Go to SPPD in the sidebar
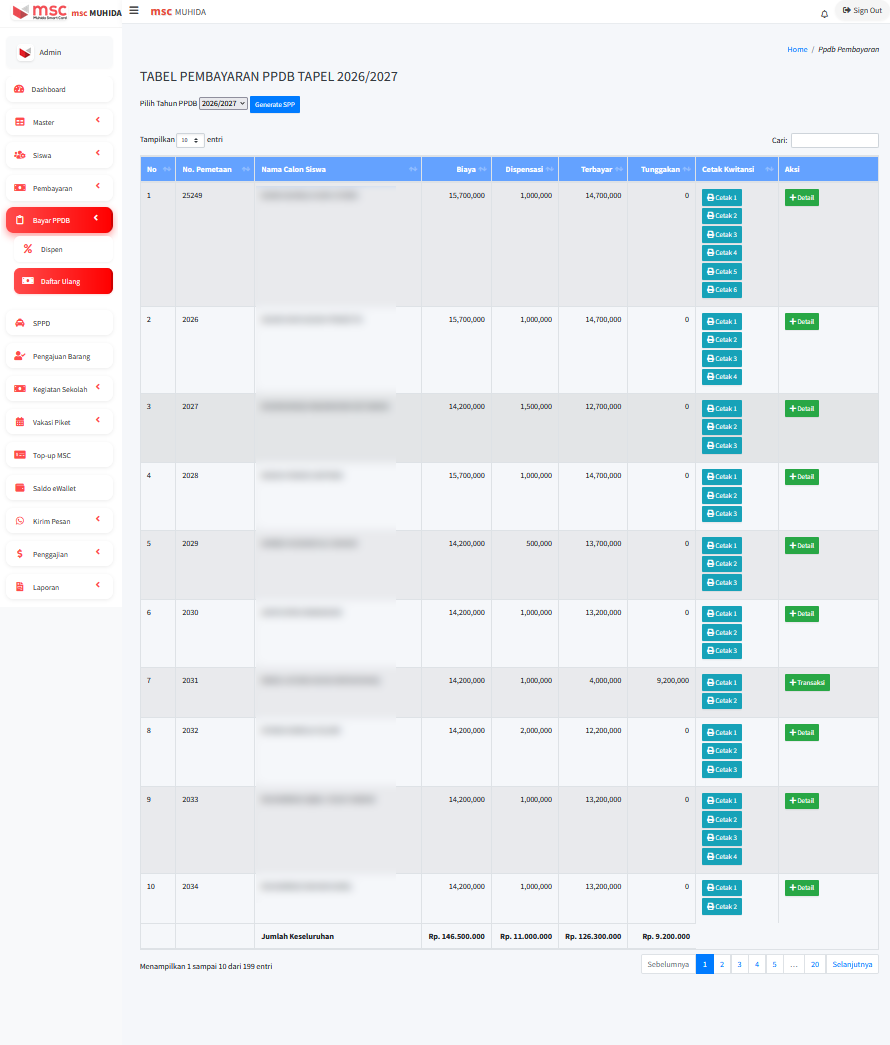 pyautogui.click(x=59, y=323)
